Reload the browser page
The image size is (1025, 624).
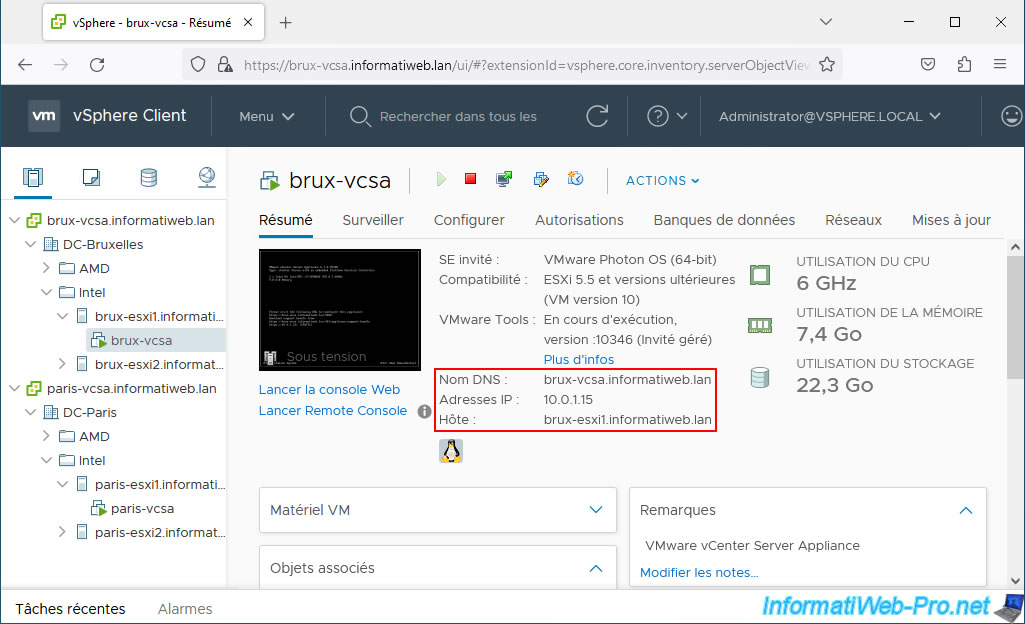(97, 65)
